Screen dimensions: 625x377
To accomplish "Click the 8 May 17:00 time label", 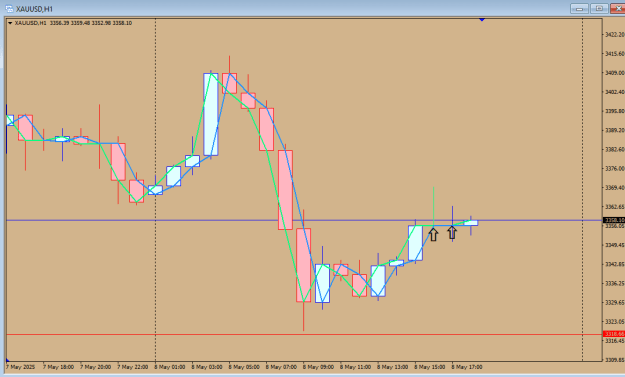I will click(x=467, y=367).
